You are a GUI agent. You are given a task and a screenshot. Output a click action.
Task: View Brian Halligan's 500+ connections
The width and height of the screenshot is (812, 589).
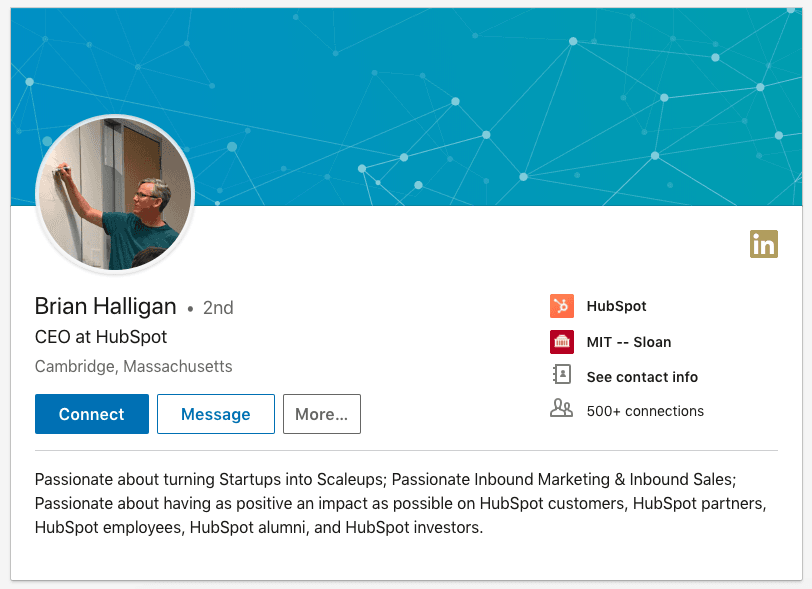click(x=644, y=410)
